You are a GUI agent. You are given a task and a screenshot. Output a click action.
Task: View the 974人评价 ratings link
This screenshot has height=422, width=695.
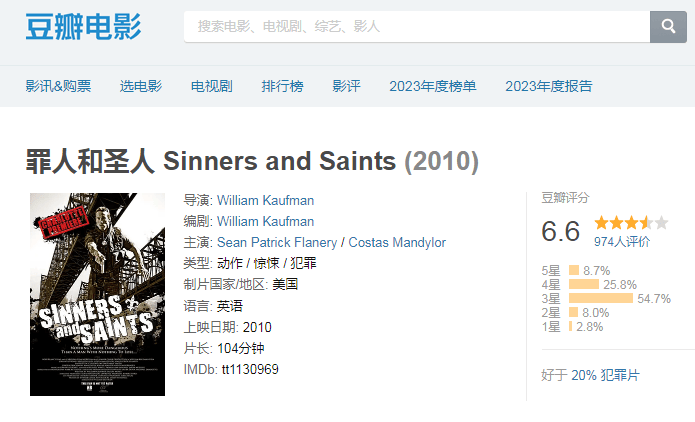point(622,241)
